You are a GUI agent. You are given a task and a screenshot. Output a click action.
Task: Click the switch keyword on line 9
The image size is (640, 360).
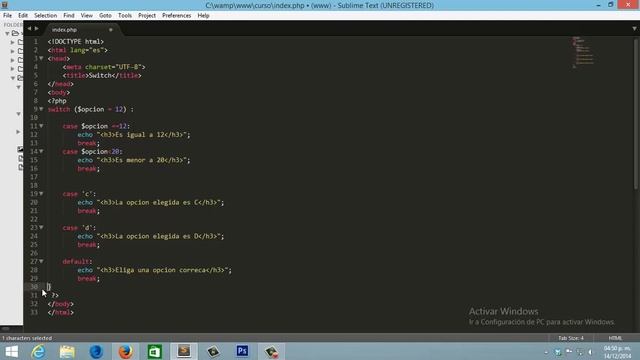click(59, 109)
